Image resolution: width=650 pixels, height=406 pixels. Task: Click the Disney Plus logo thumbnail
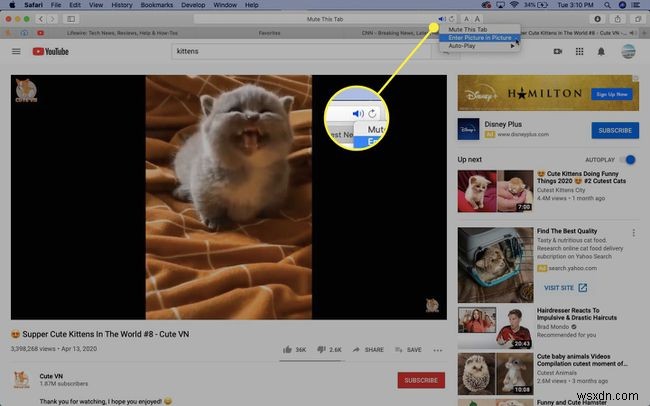[468, 129]
